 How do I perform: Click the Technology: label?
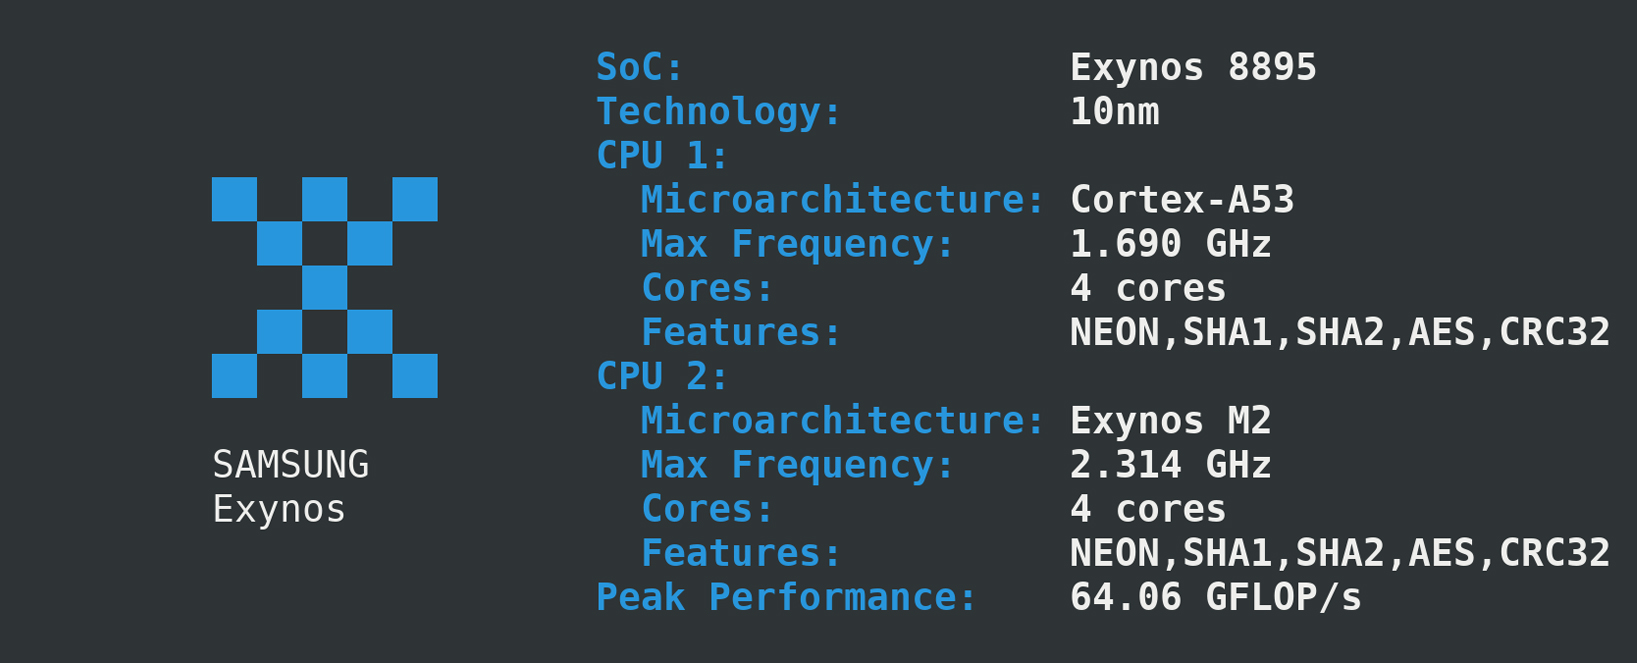pos(719,111)
